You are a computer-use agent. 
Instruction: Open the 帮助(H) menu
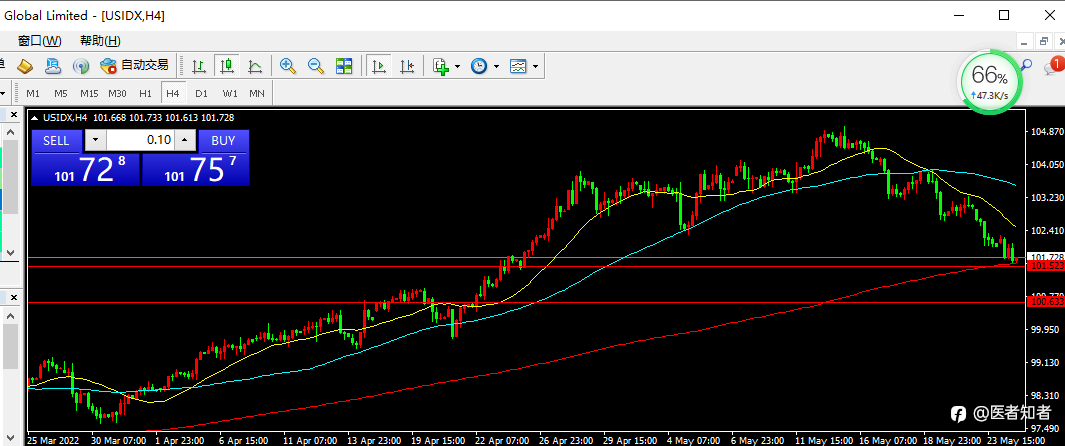click(101, 41)
